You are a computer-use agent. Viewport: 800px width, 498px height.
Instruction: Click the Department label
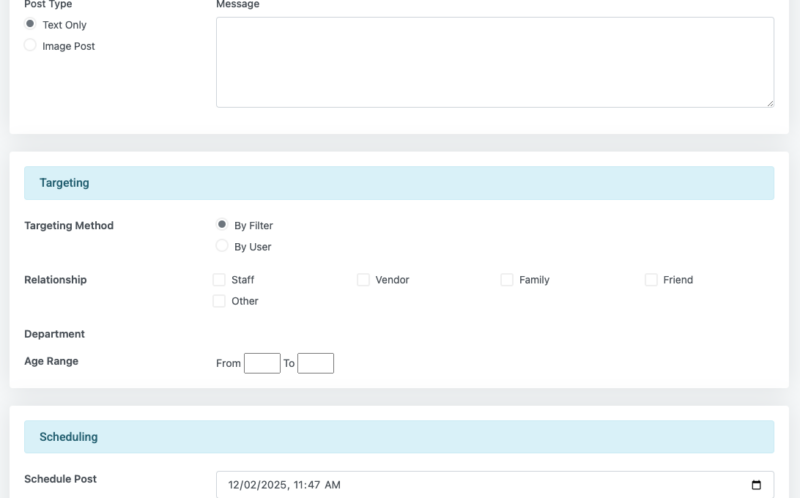point(55,334)
